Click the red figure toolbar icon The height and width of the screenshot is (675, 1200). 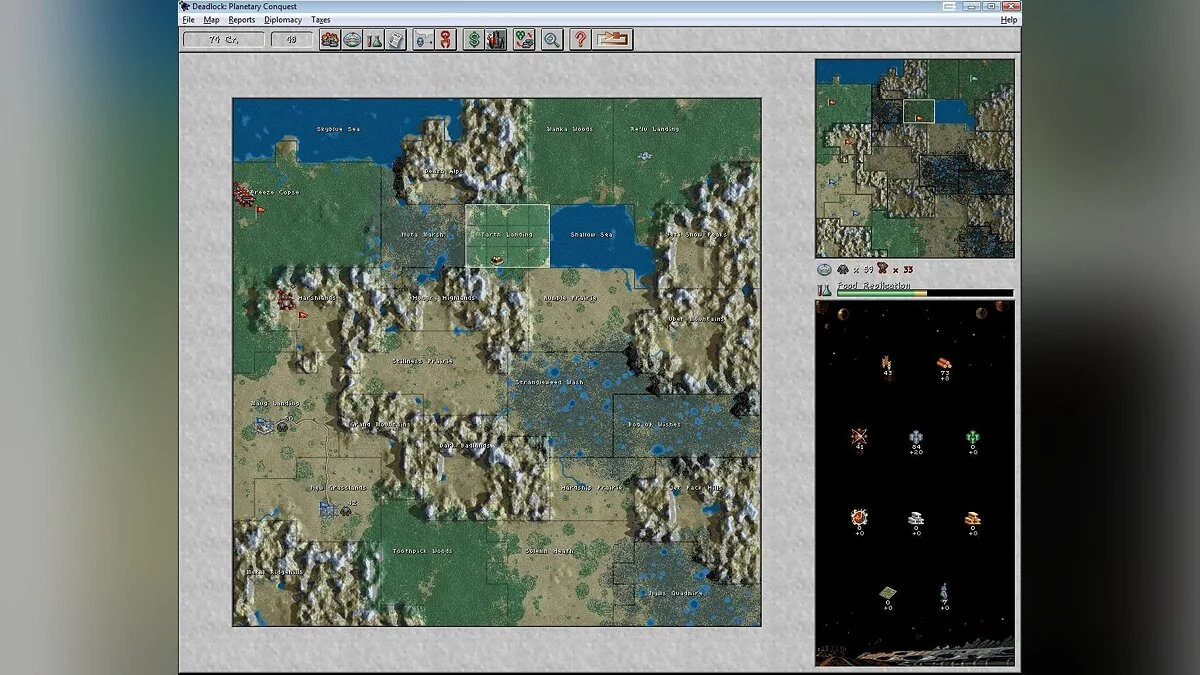446,40
